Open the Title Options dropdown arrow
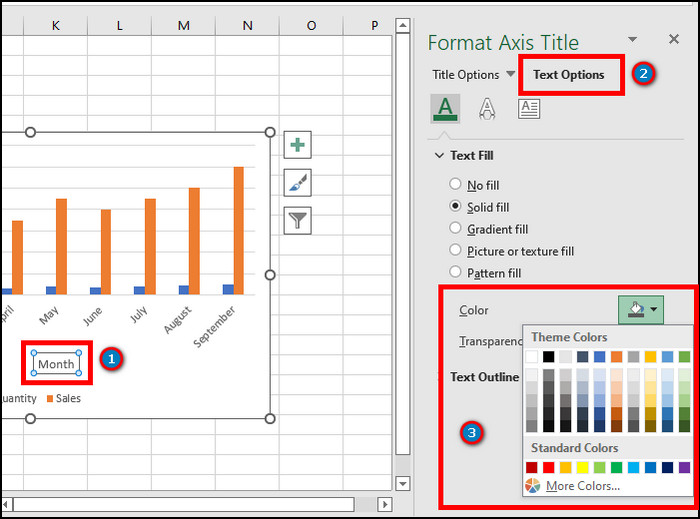The height and width of the screenshot is (519, 700). (x=510, y=74)
